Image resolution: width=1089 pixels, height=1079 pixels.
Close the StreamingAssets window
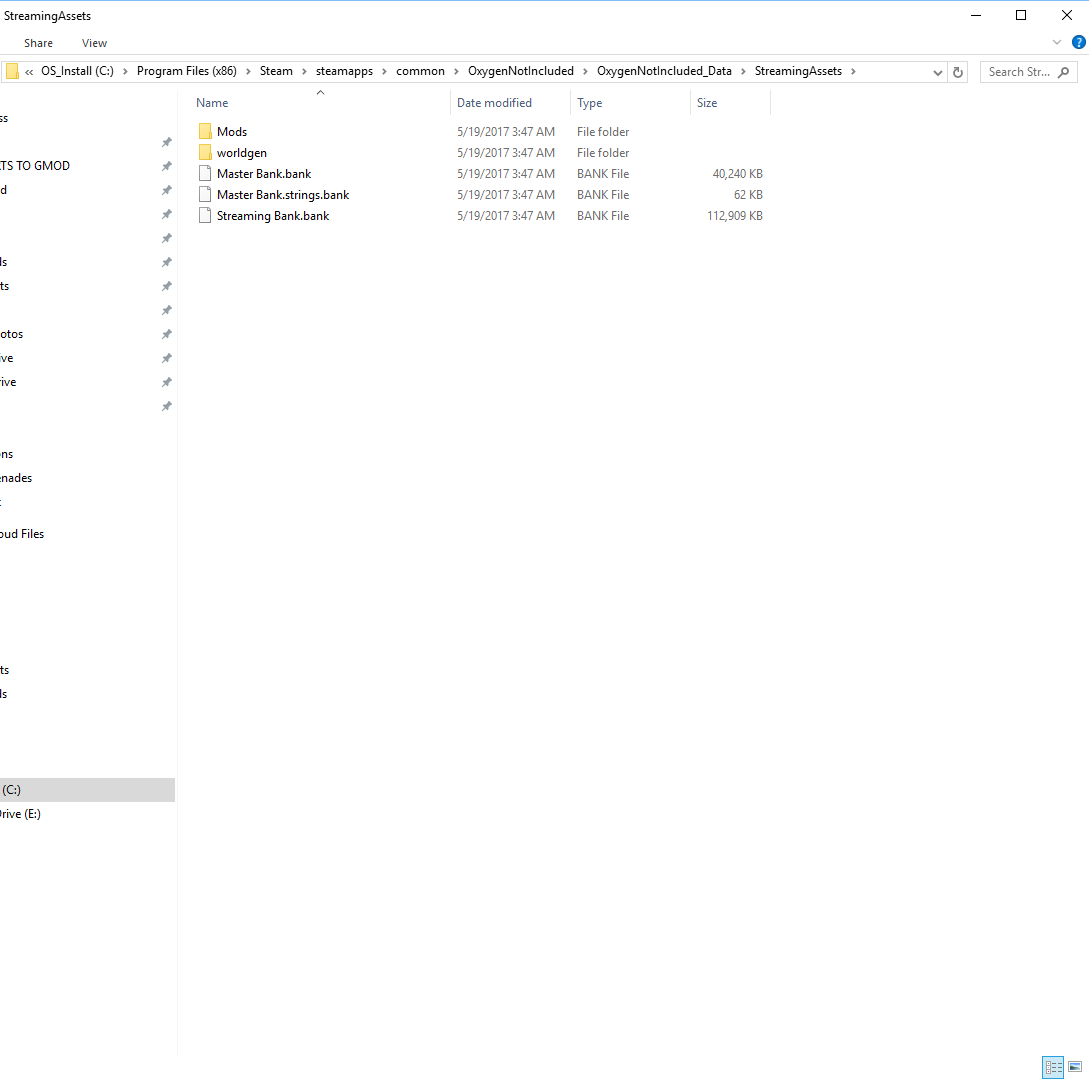click(1067, 15)
